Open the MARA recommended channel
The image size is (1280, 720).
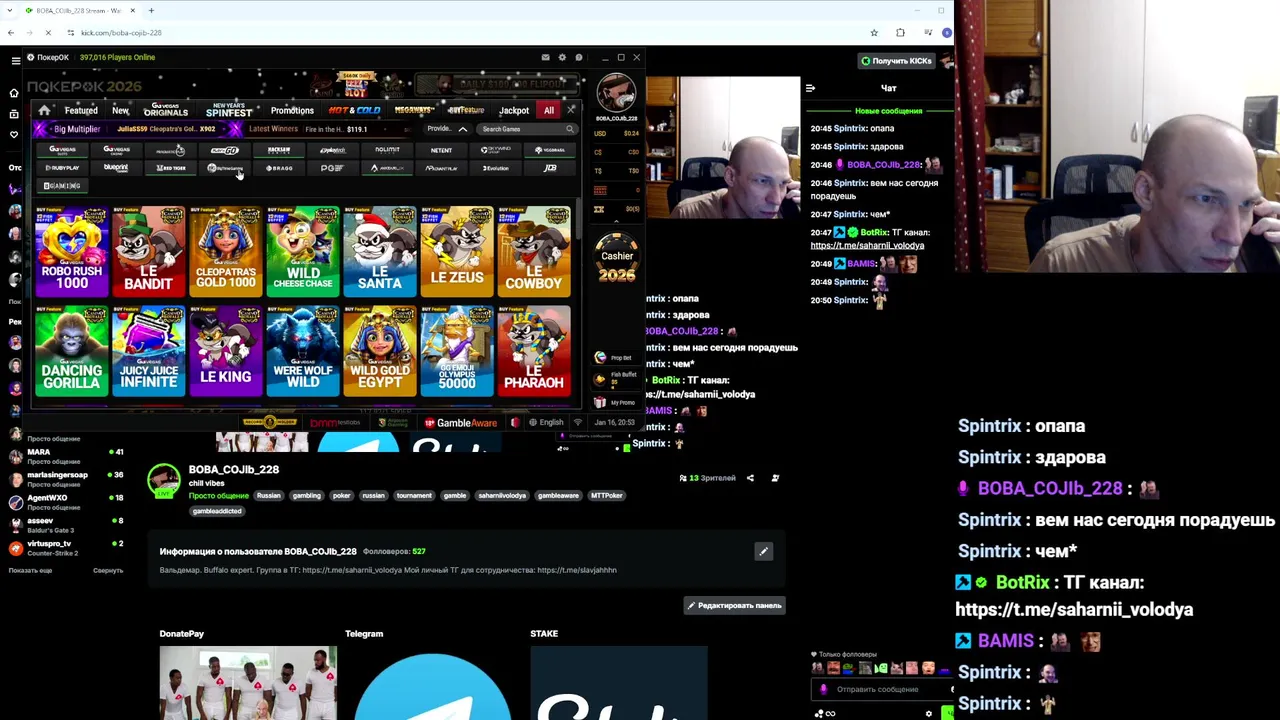tap(64, 456)
